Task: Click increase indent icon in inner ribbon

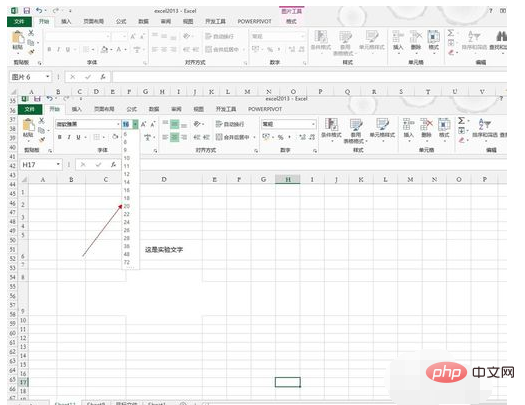Action: tap(206, 137)
